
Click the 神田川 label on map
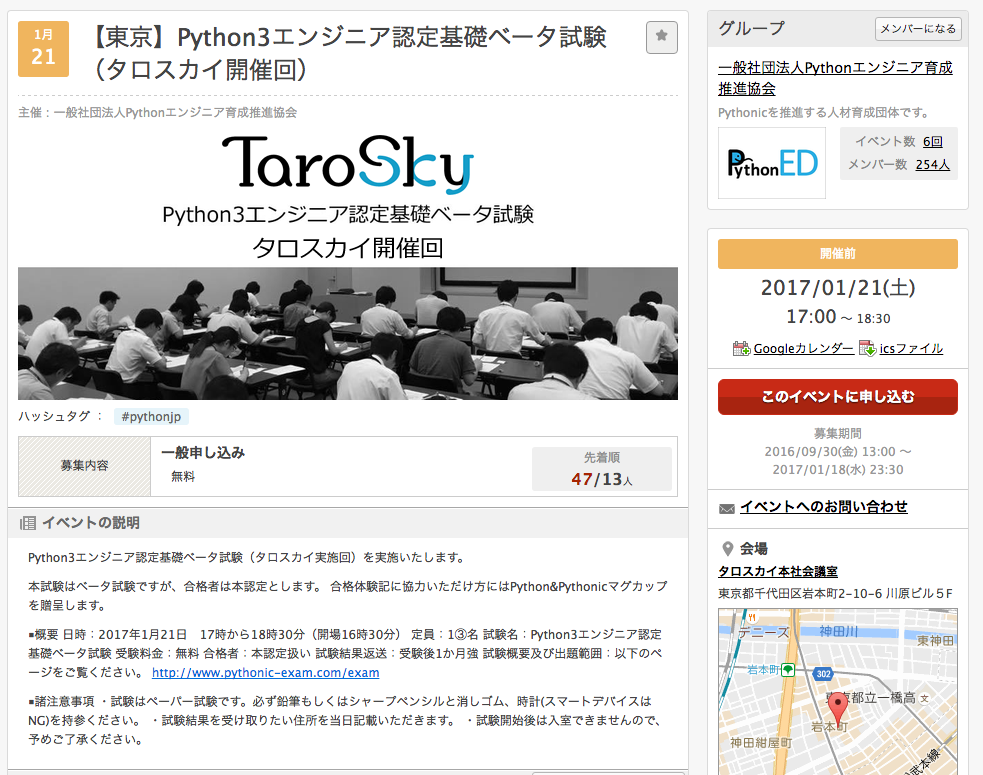[839, 631]
